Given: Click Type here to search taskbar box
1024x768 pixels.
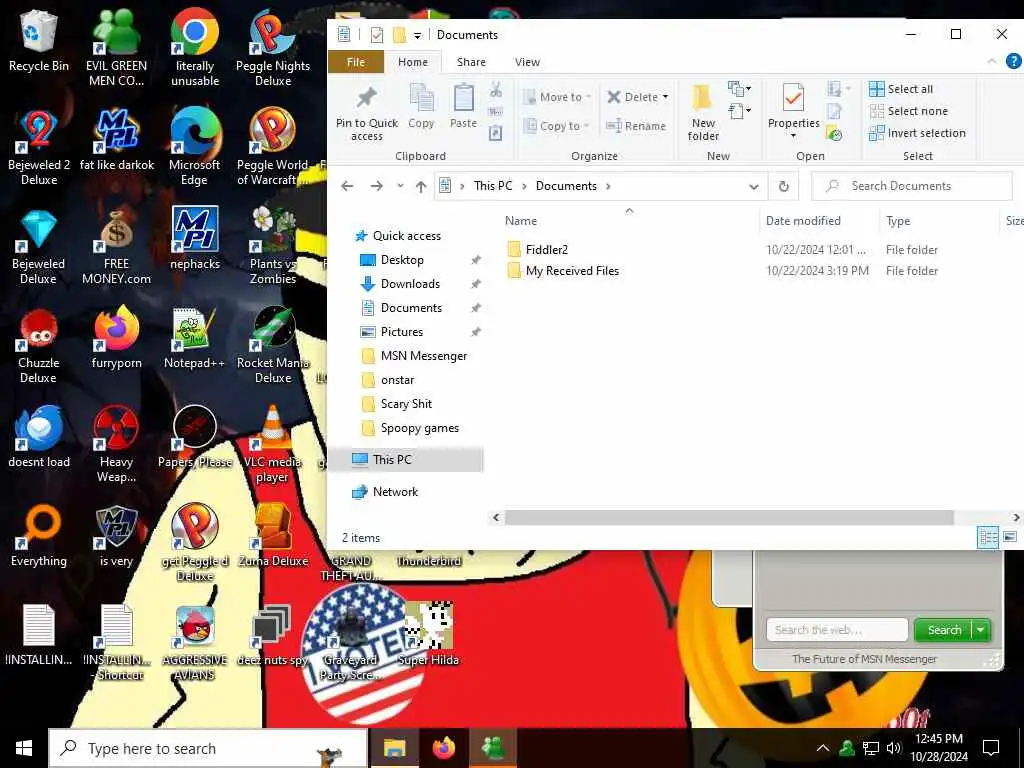Looking at the screenshot, I should coord(208,748).
